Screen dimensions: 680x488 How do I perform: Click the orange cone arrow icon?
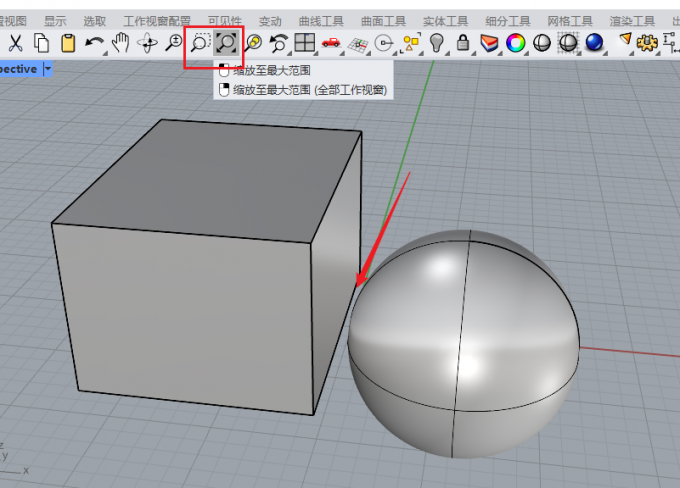[x=625, y=39]
